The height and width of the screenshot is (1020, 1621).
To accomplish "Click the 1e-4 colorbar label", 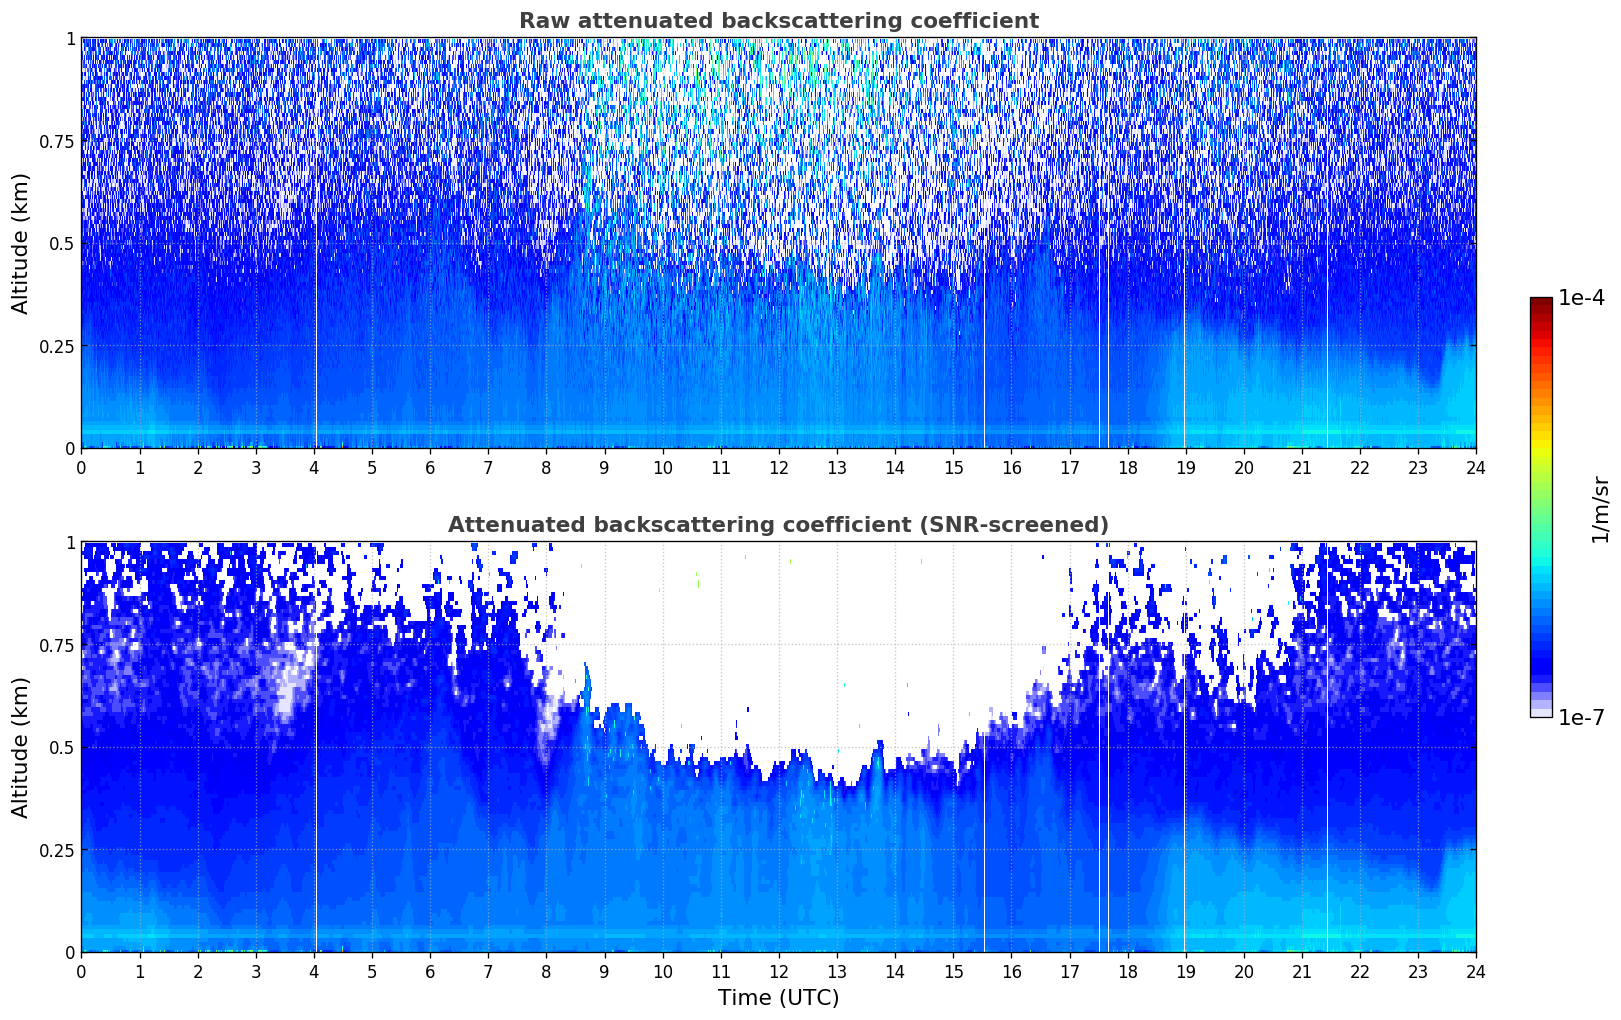I will coord(1581,298).
